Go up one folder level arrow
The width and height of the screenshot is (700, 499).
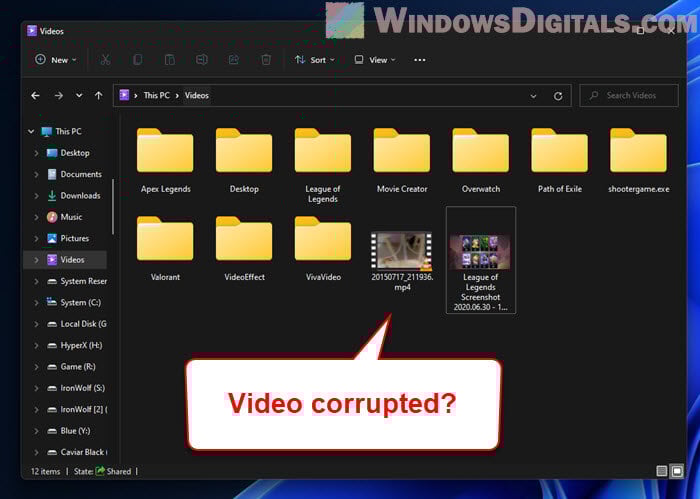pyautogui.click(x=99, y=96)
